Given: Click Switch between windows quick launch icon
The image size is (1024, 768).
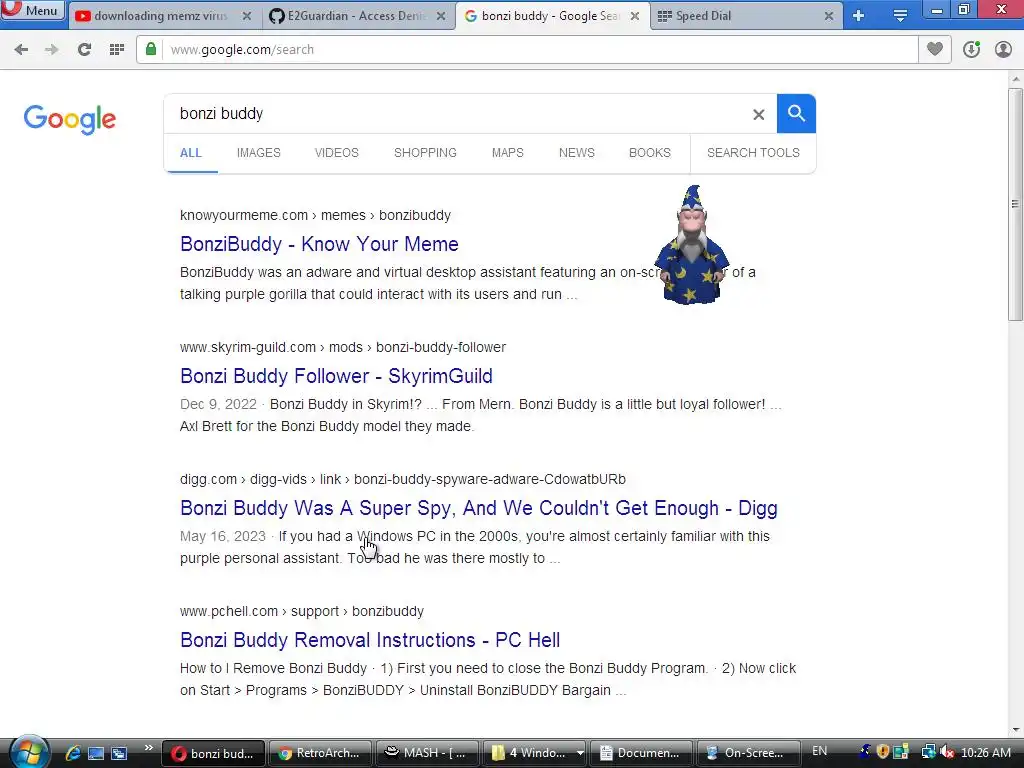Looking at the screenshot, I should click(119, 753).
